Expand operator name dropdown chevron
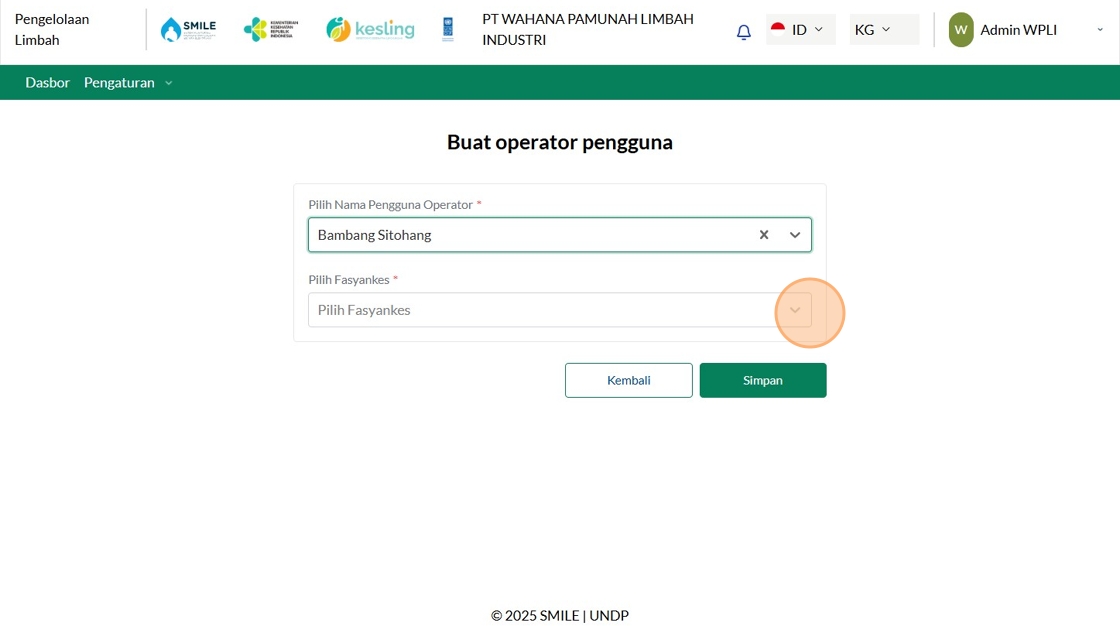This screenshot has width=1120, height=626. point(795,234)
